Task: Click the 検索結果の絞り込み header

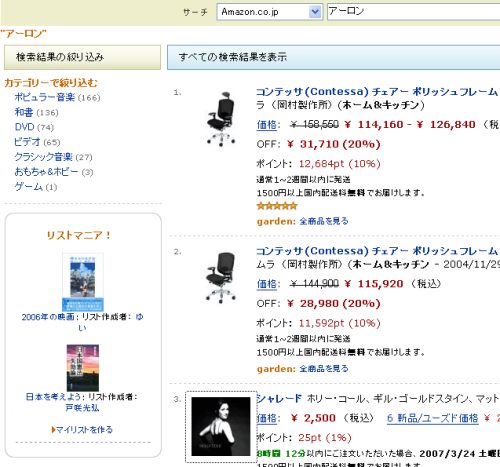Action: tap(82, 57)
